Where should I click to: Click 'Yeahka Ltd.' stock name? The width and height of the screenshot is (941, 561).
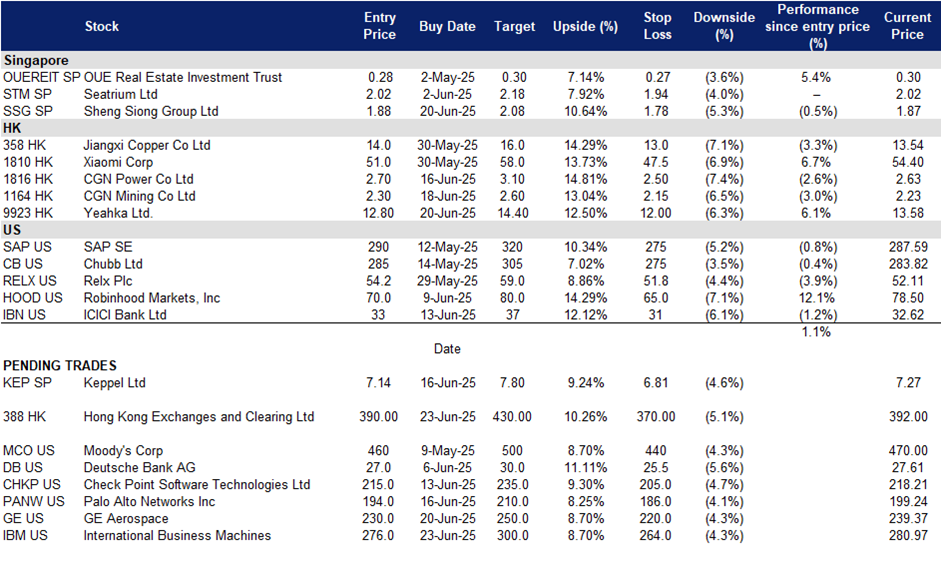click(118, 213)
